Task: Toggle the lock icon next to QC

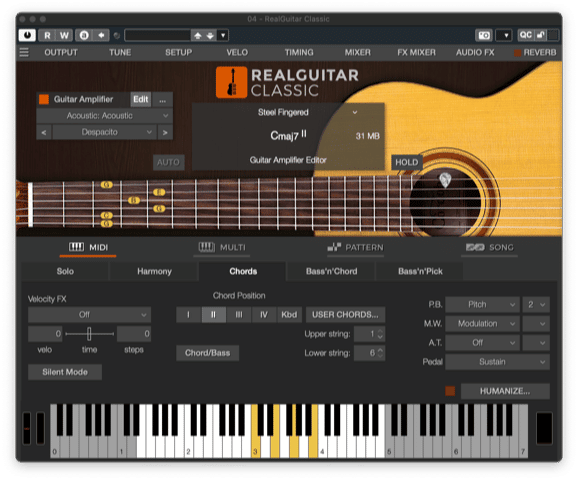Action: [541, 35]
